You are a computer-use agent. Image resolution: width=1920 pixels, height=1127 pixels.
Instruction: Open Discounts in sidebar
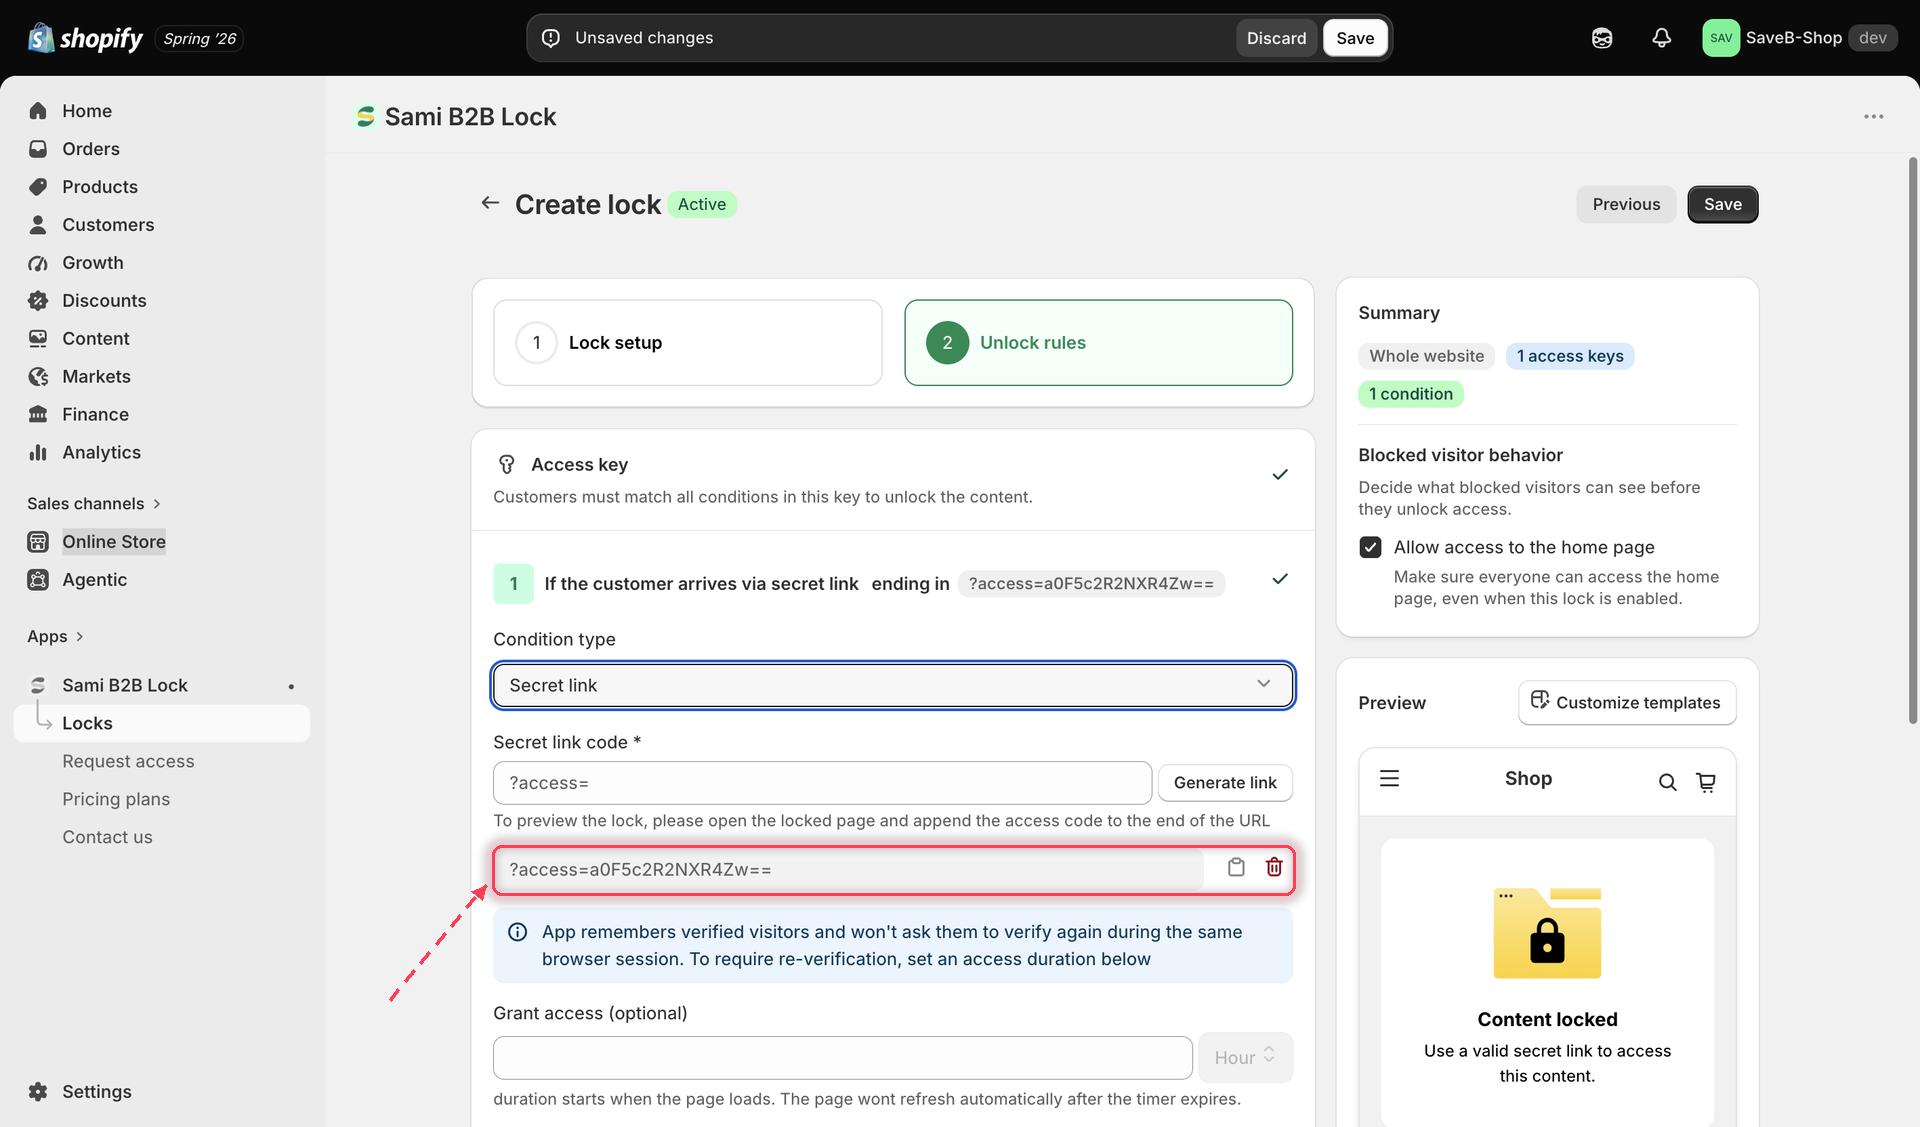pos(103,301)
